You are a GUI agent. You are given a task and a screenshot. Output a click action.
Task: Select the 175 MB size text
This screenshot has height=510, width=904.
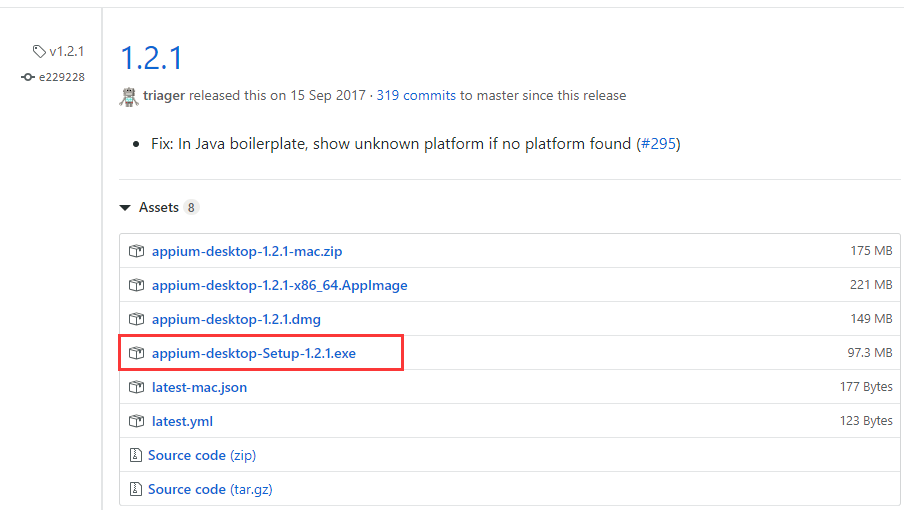click(871, 251)
